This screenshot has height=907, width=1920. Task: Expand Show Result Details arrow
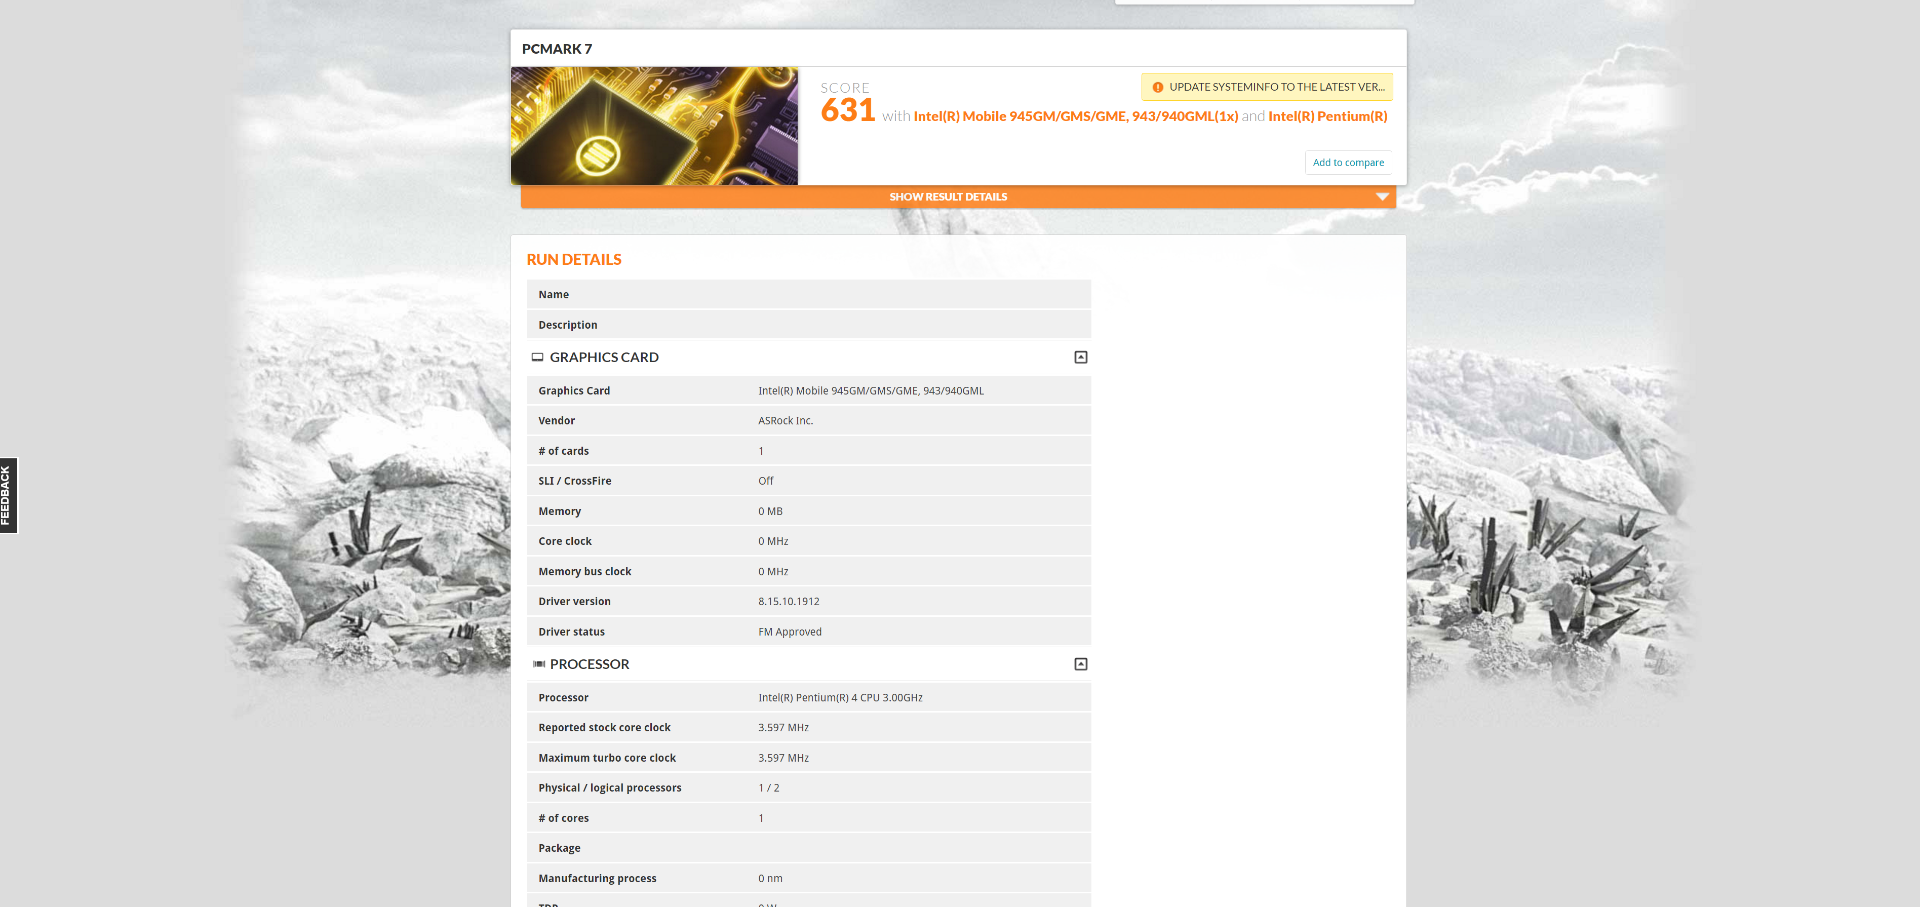tap(1382, 197)
